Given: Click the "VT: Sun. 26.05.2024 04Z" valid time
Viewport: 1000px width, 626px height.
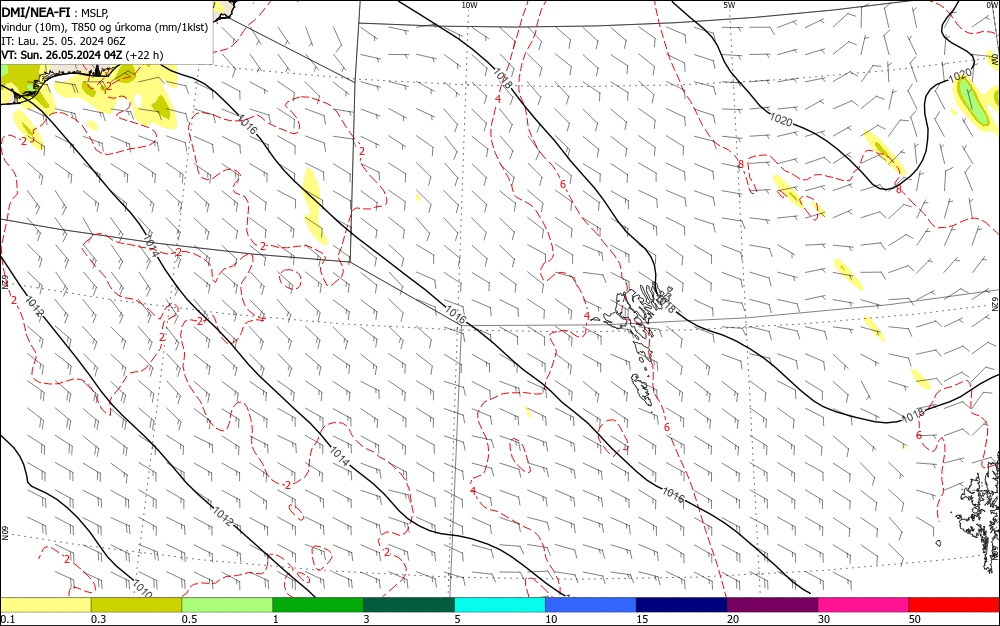Looking at the screenshot, I should 62,55.
